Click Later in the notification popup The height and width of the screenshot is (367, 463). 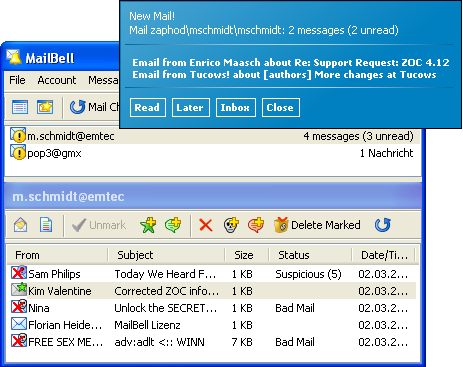(191, 107)
